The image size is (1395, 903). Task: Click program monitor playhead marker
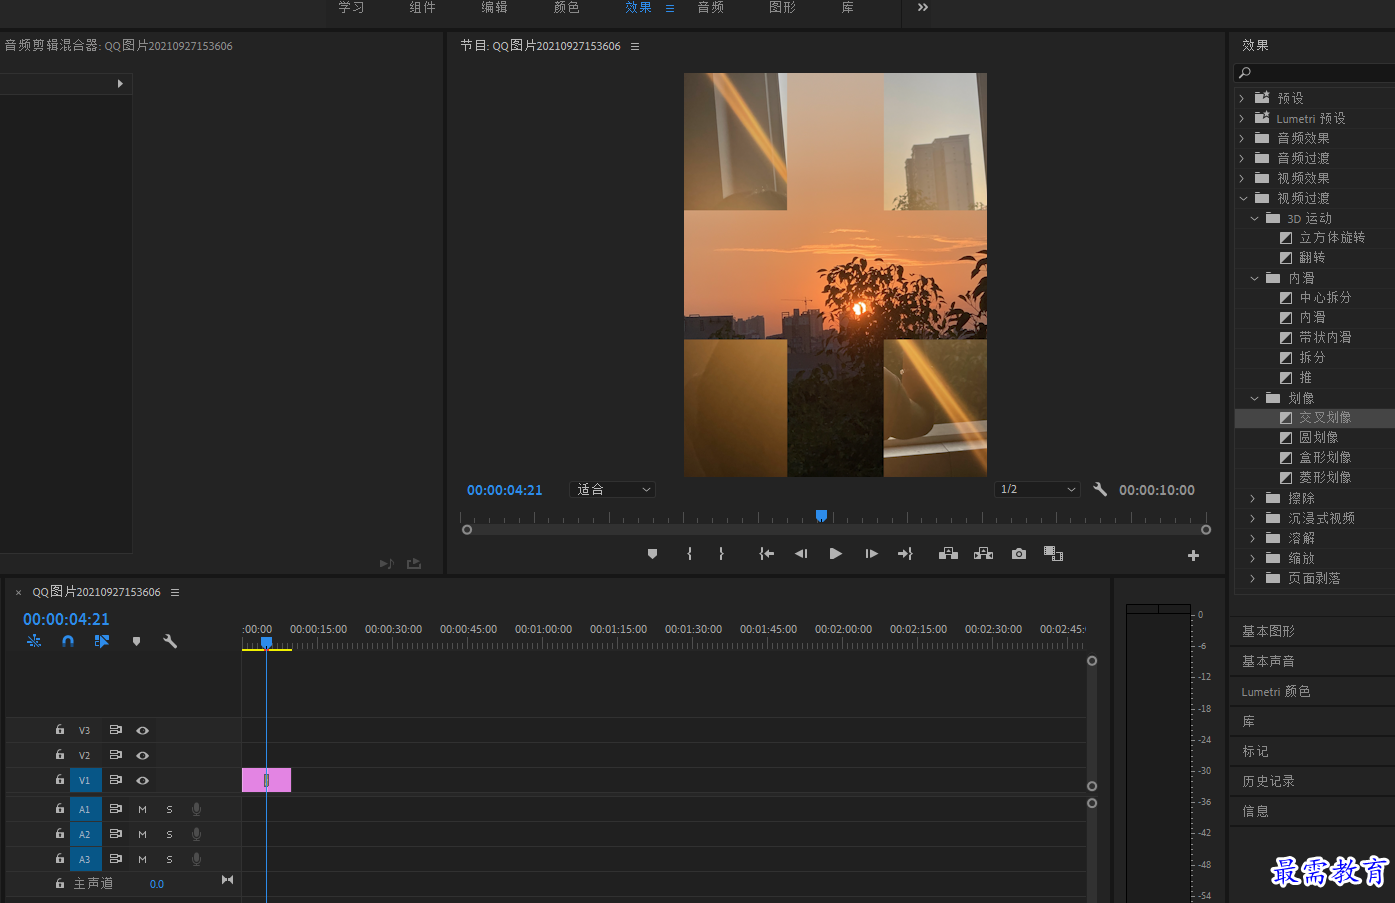pos(821,516)
